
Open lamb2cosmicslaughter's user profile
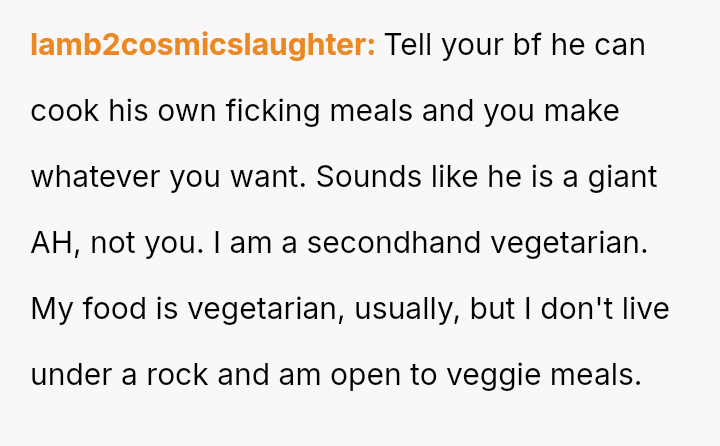[x=203, y=46]
